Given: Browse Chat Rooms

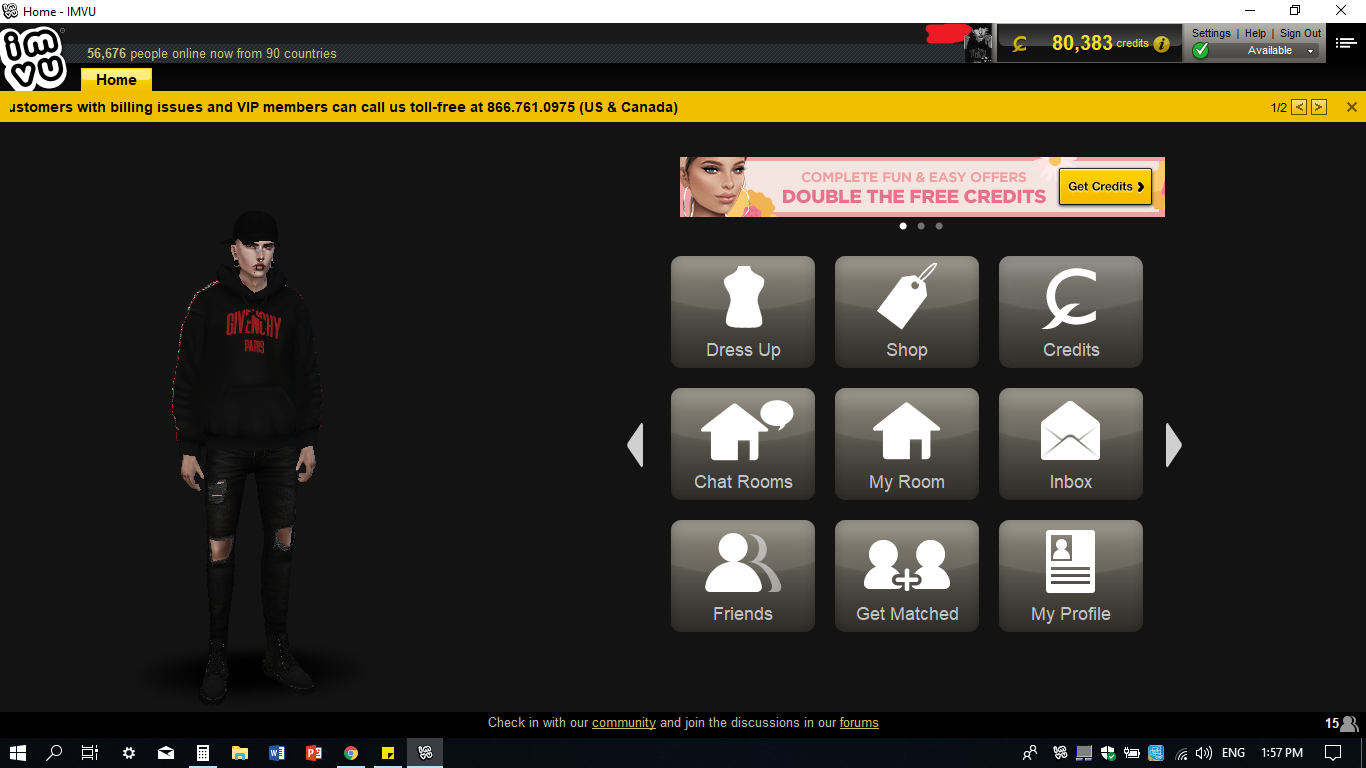Looking at the screenshot, I should pos(742,443).
